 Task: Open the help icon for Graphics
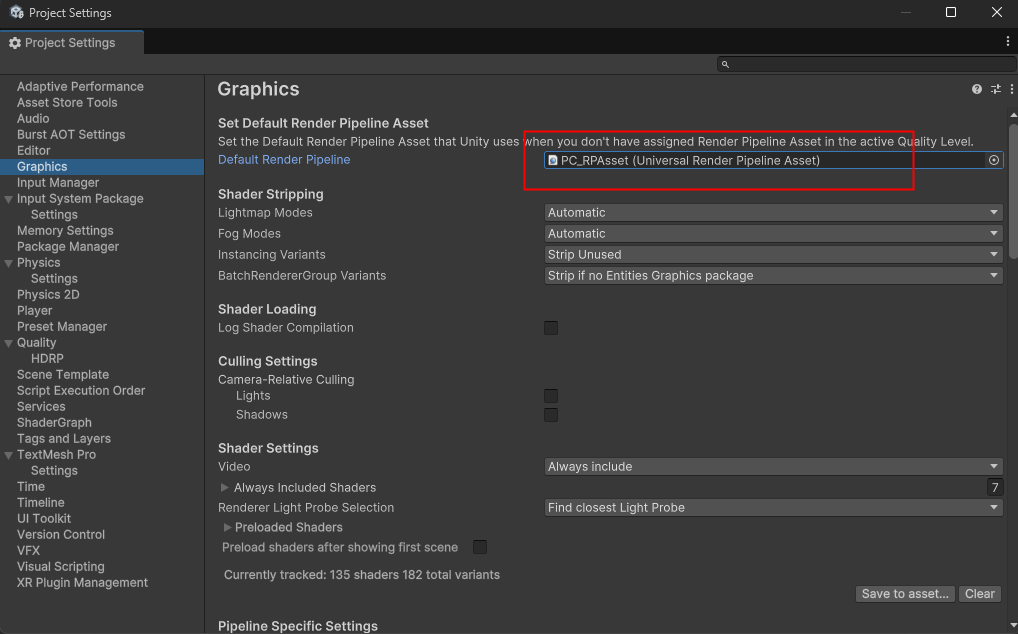pos(976,90)
